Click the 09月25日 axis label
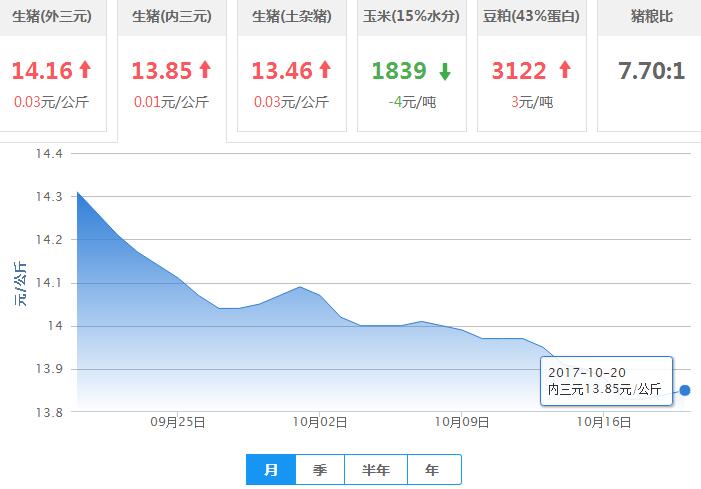701x489 pixels. point(178,422)
